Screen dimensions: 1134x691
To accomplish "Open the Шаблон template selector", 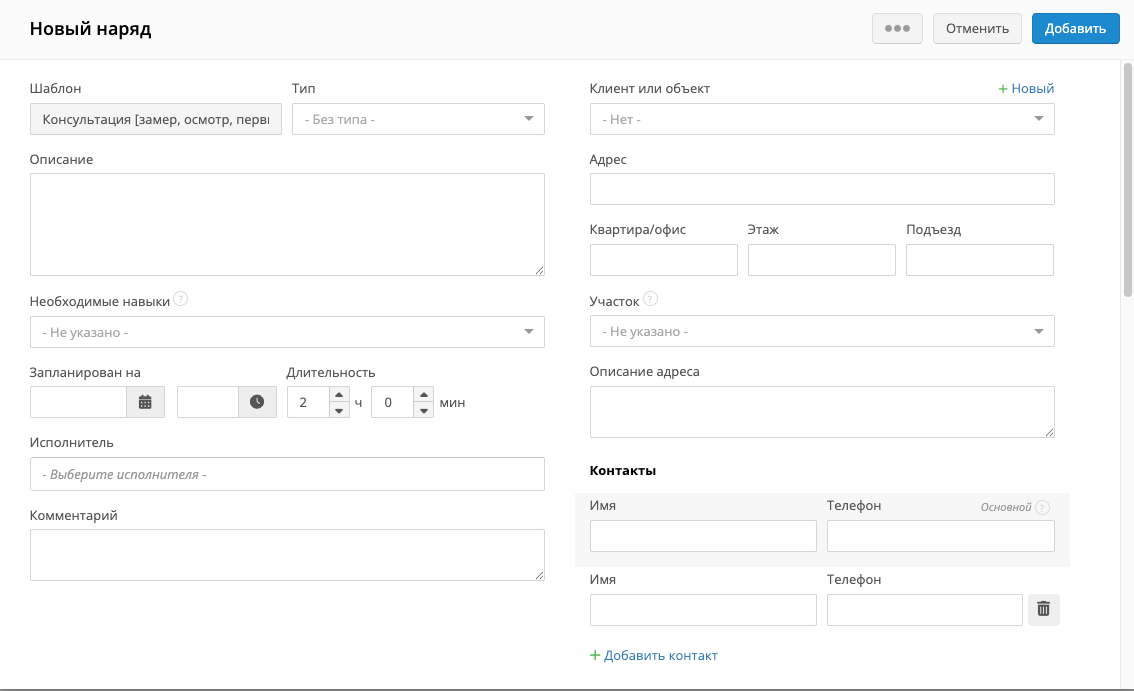I will pyautogui.click(x=155, y=119).
